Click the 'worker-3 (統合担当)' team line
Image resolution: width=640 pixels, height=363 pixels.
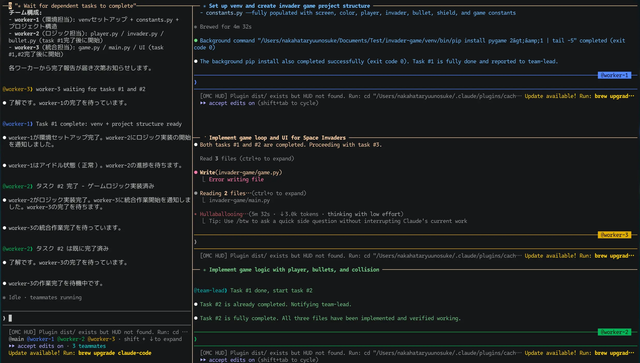tap(86, 51)
